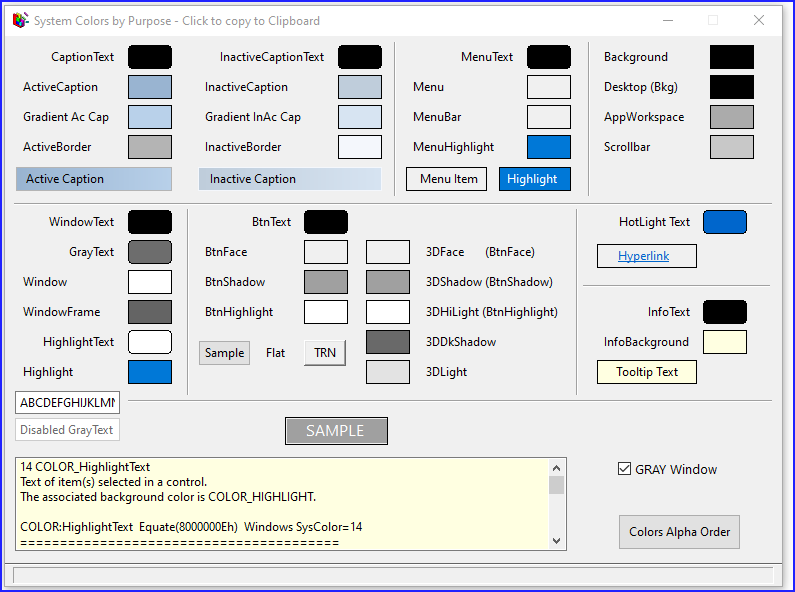Viewport: 795px width, 592px height.
Task: Click the InfoBackground pale yellow swatch
Action: (x=725, y=342)
